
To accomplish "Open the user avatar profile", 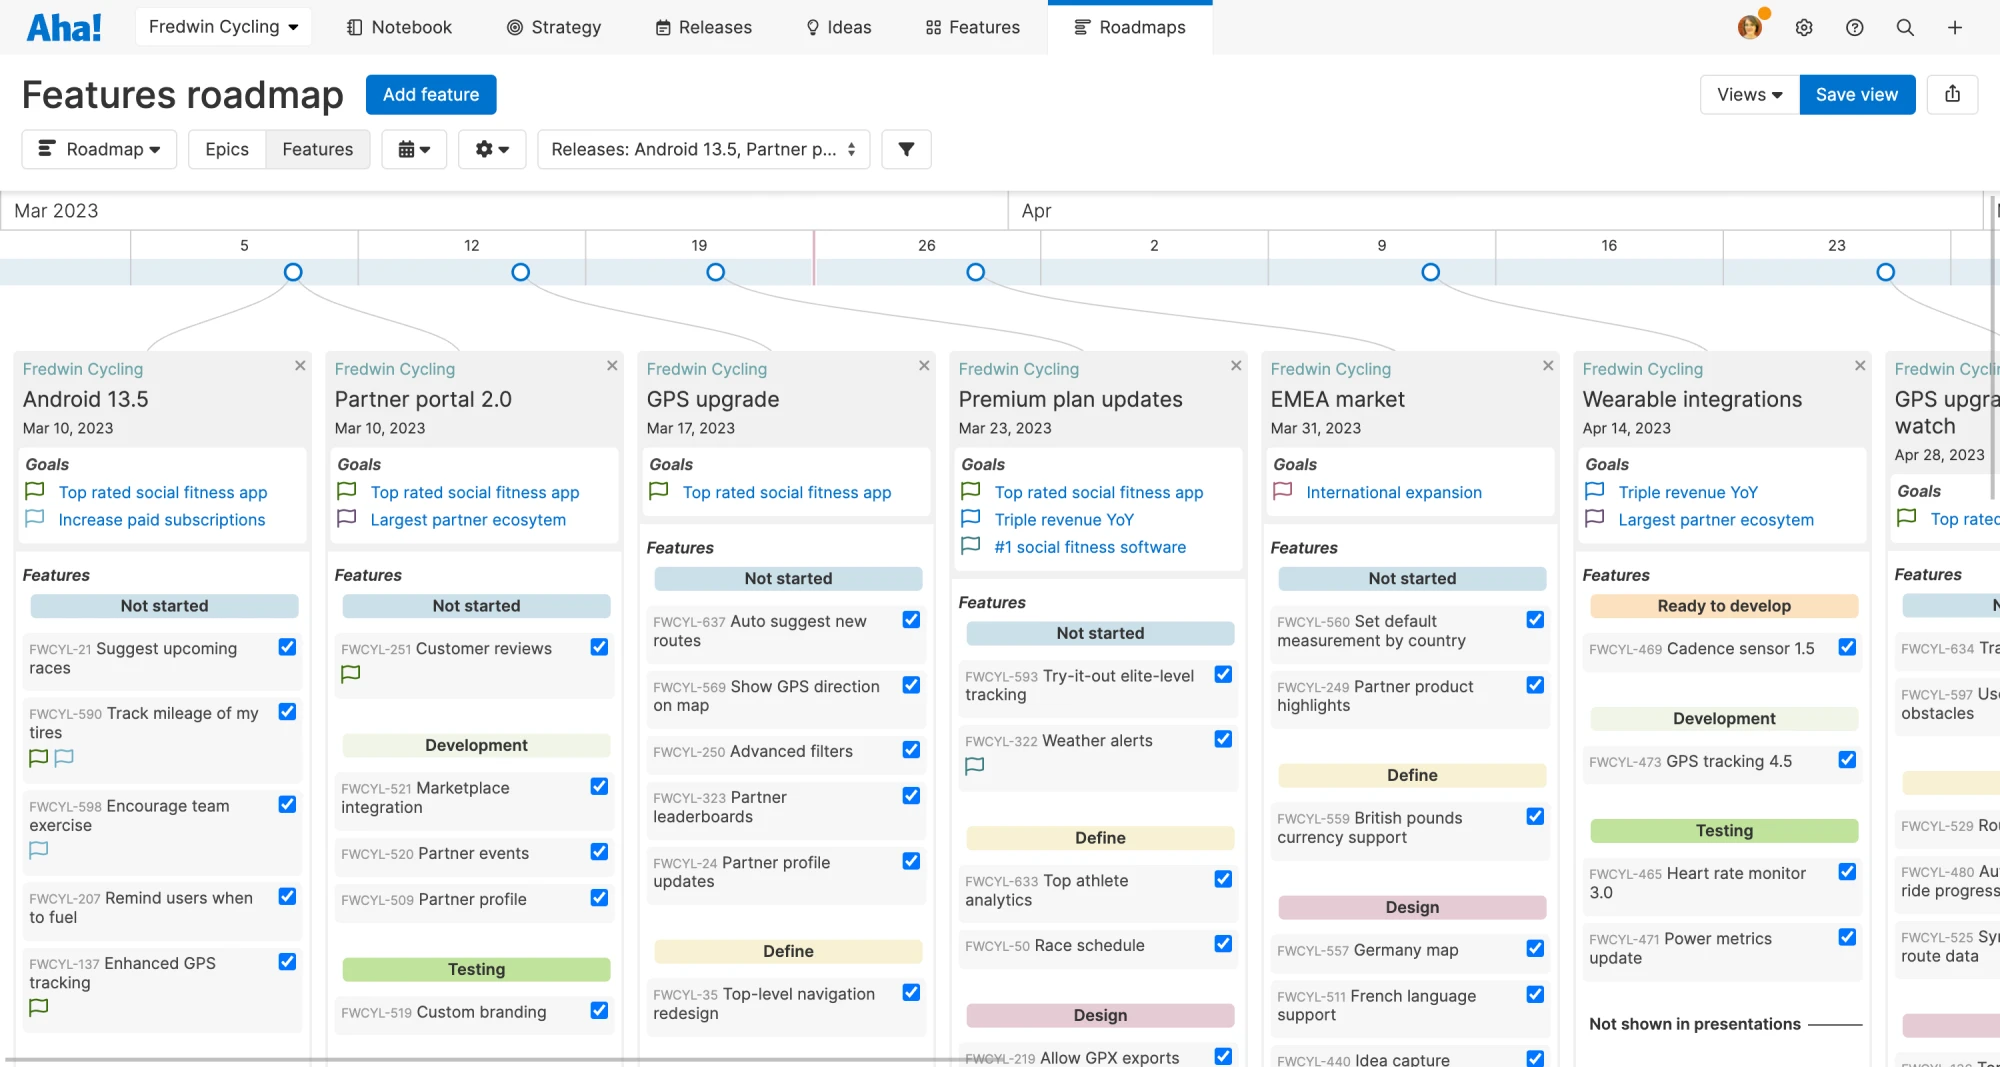I will pos(1750,27).
